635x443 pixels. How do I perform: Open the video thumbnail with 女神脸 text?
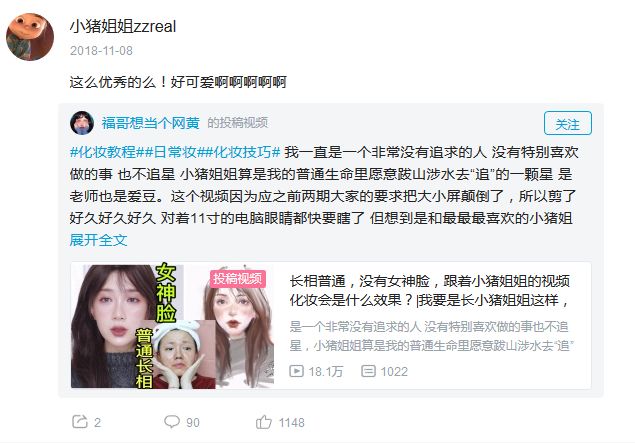click(x=173, y=326)
